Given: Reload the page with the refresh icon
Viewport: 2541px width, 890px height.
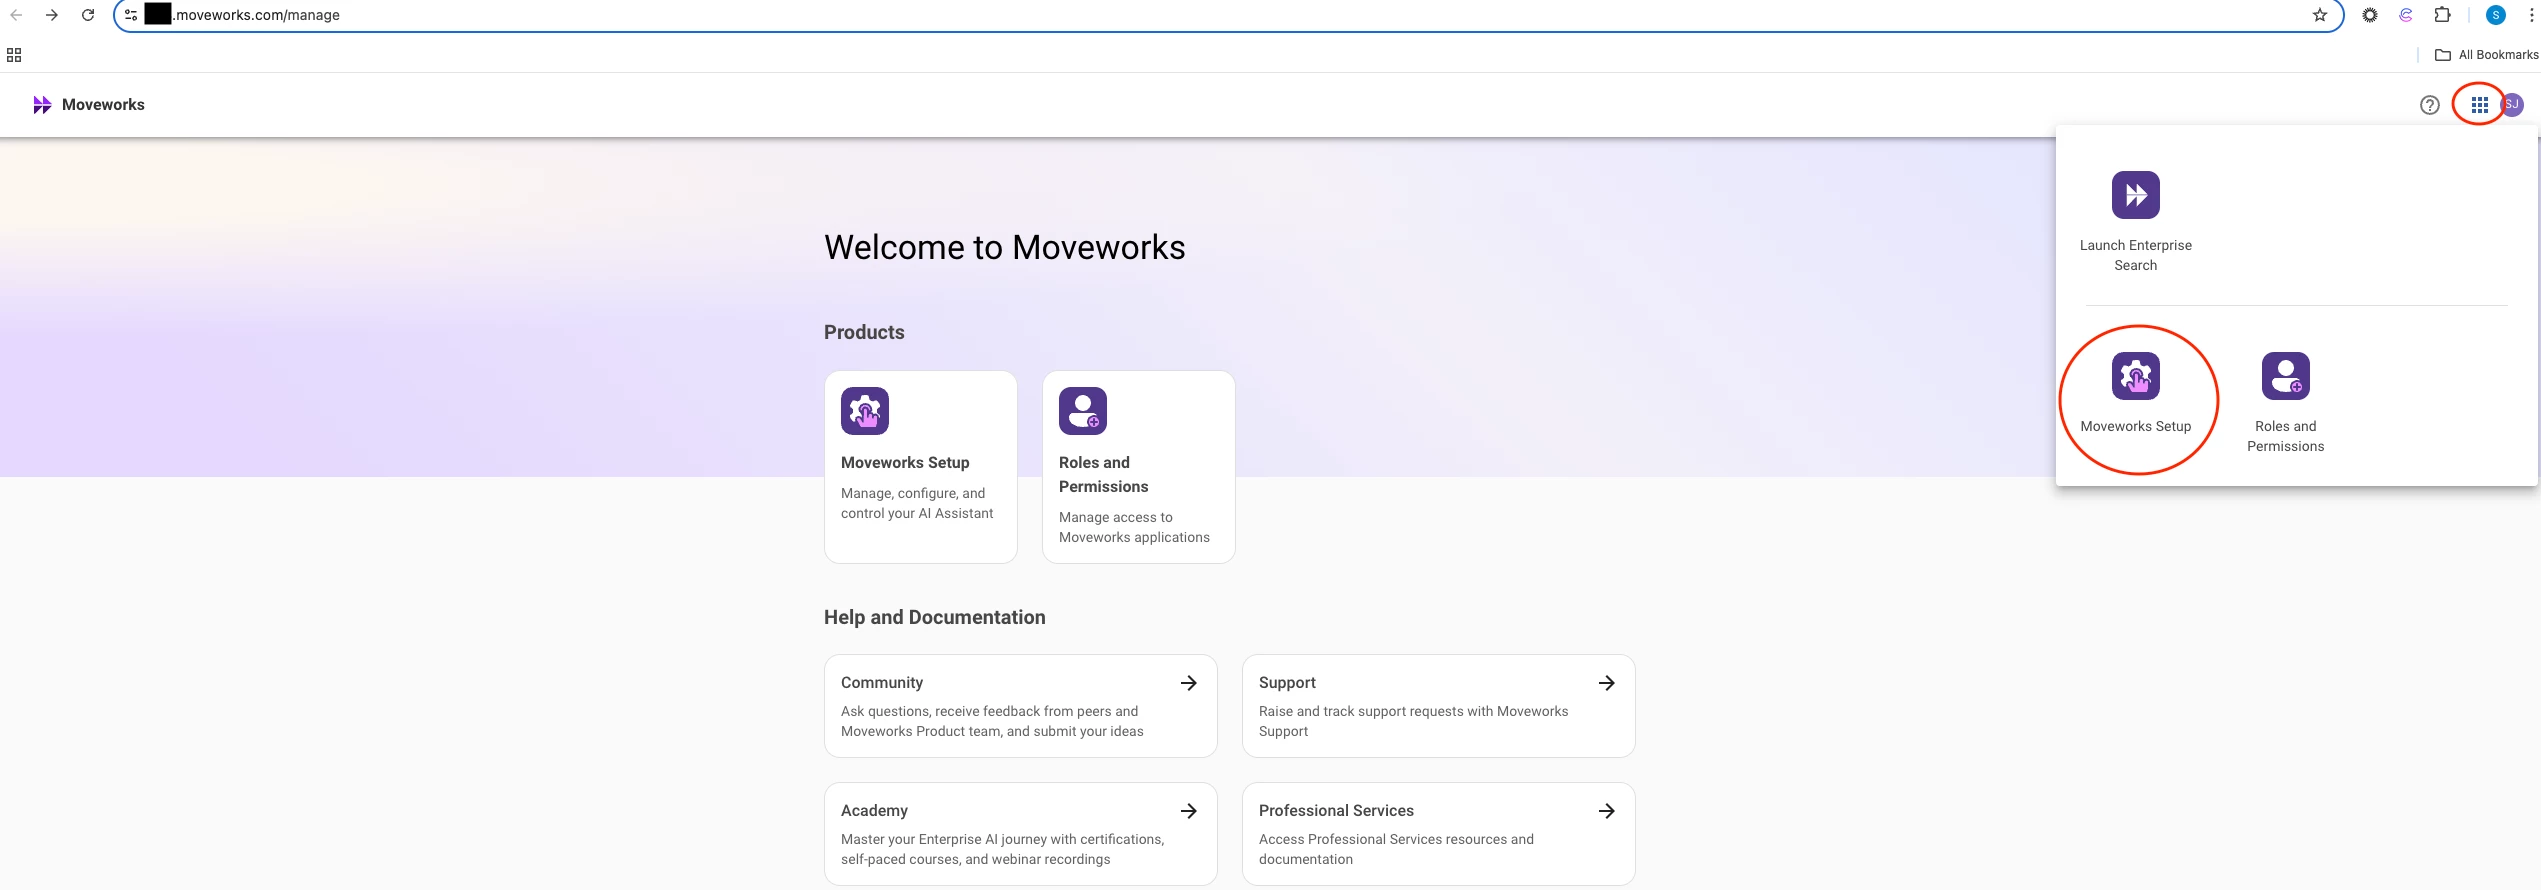Looking at the screenshot, I should 88,15.
